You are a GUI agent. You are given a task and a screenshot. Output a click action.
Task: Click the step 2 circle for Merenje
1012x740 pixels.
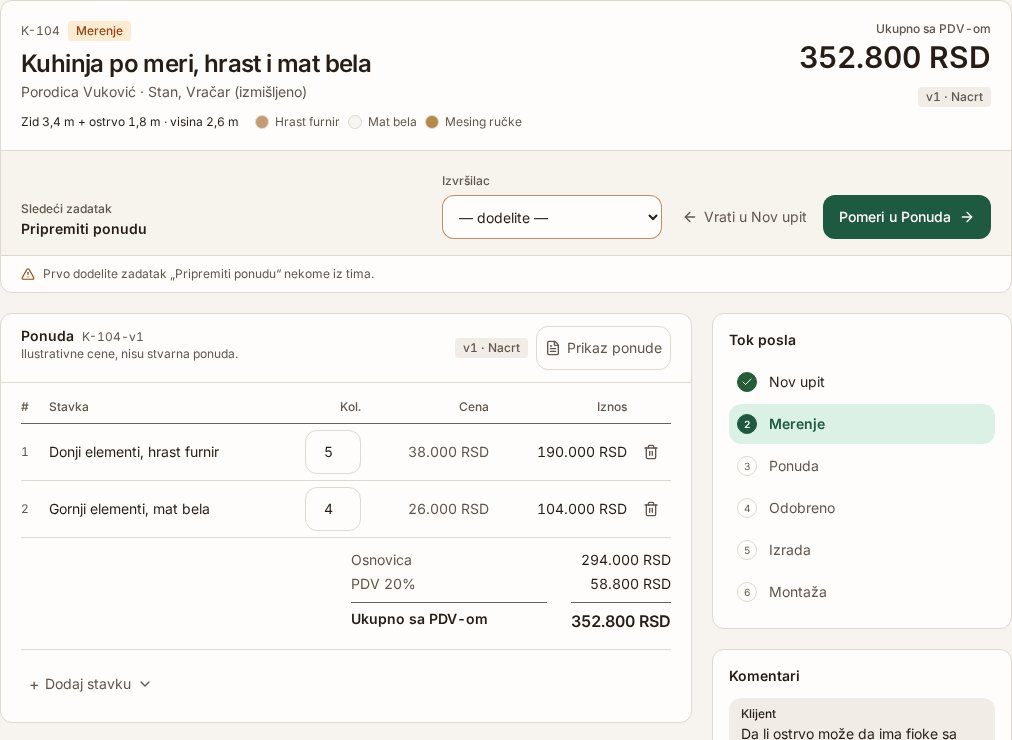pyautogui.click(x=747, y=424)
